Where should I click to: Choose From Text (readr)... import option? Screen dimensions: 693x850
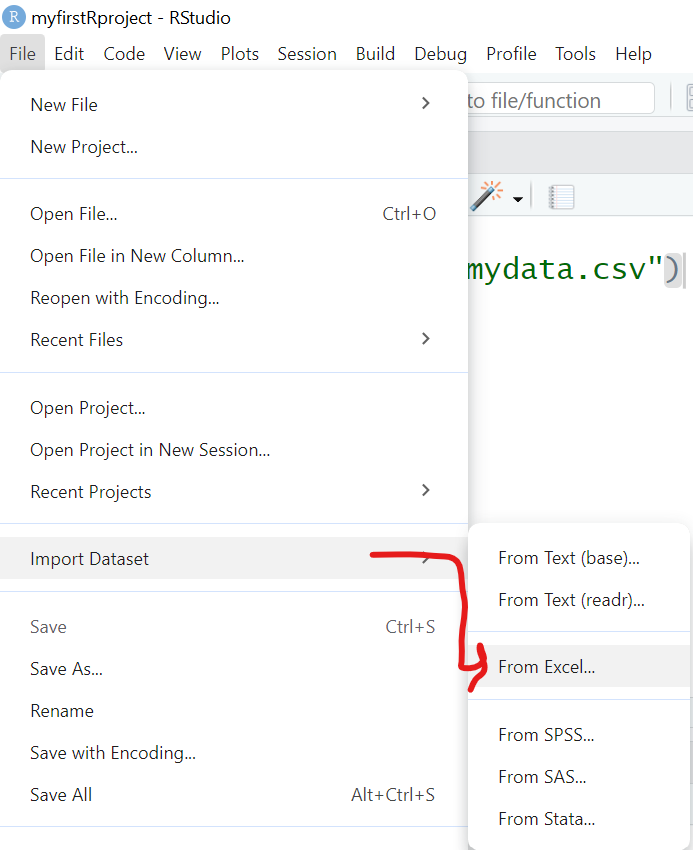pyautogui.click(x=579, y=600)
